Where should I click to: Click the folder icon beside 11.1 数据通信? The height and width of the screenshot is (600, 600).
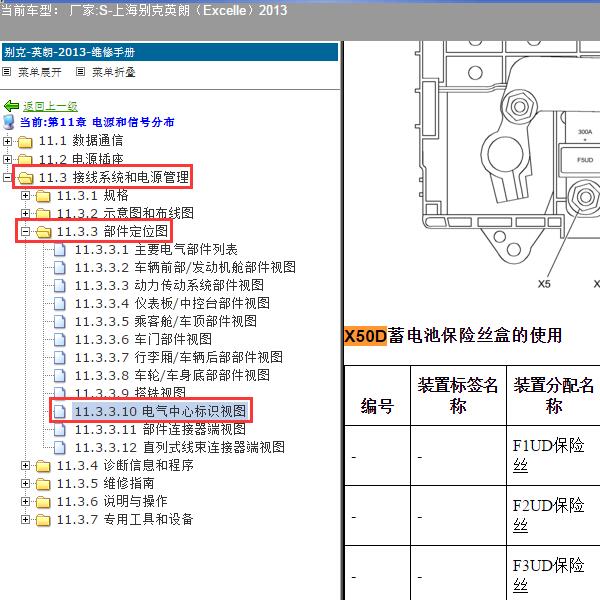click(25, 142)
